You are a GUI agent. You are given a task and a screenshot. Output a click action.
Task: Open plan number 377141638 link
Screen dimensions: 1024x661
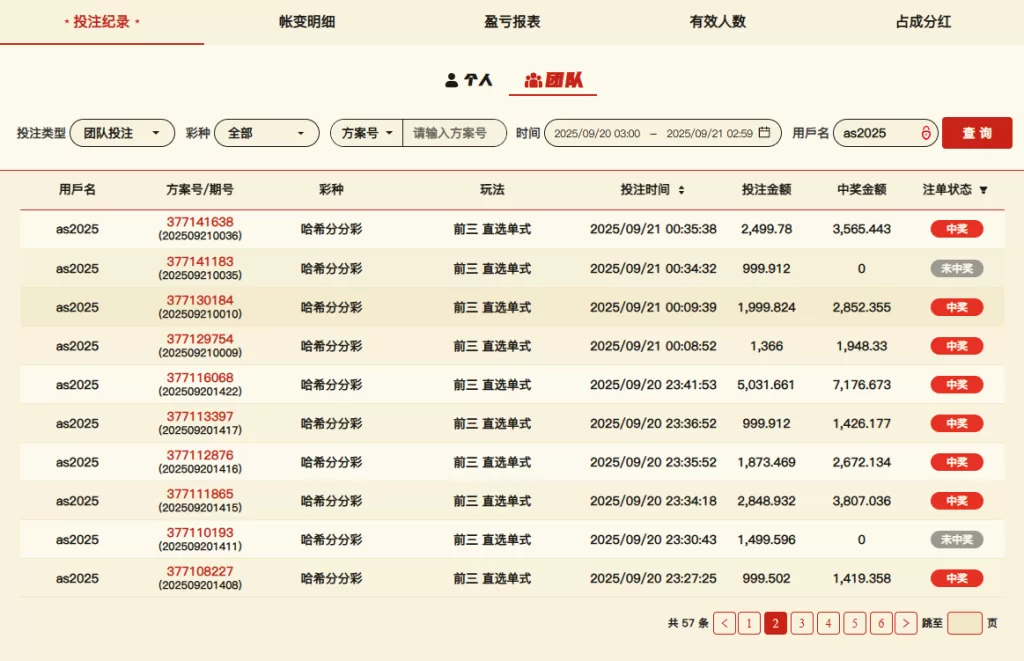(x=200, y=222)
